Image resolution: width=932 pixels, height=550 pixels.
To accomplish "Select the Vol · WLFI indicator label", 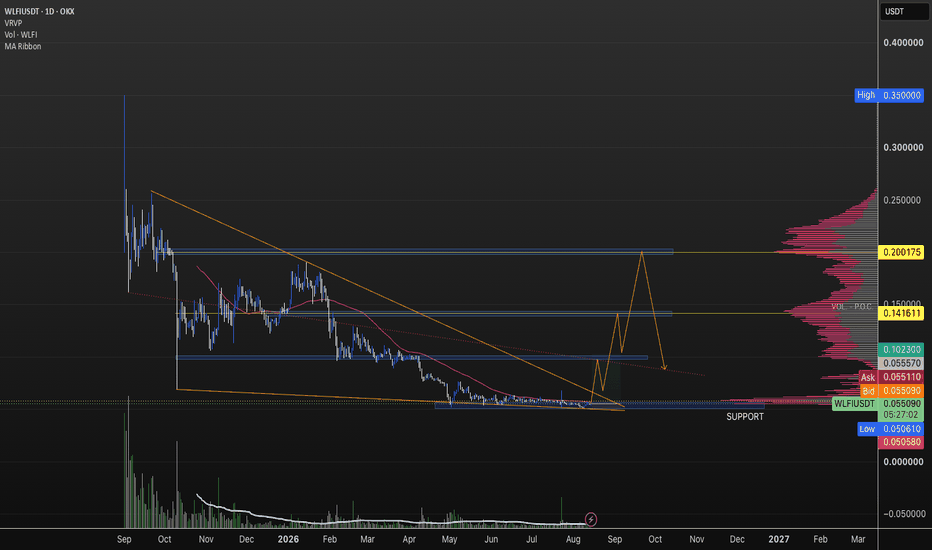I will [x=21, y=34].
